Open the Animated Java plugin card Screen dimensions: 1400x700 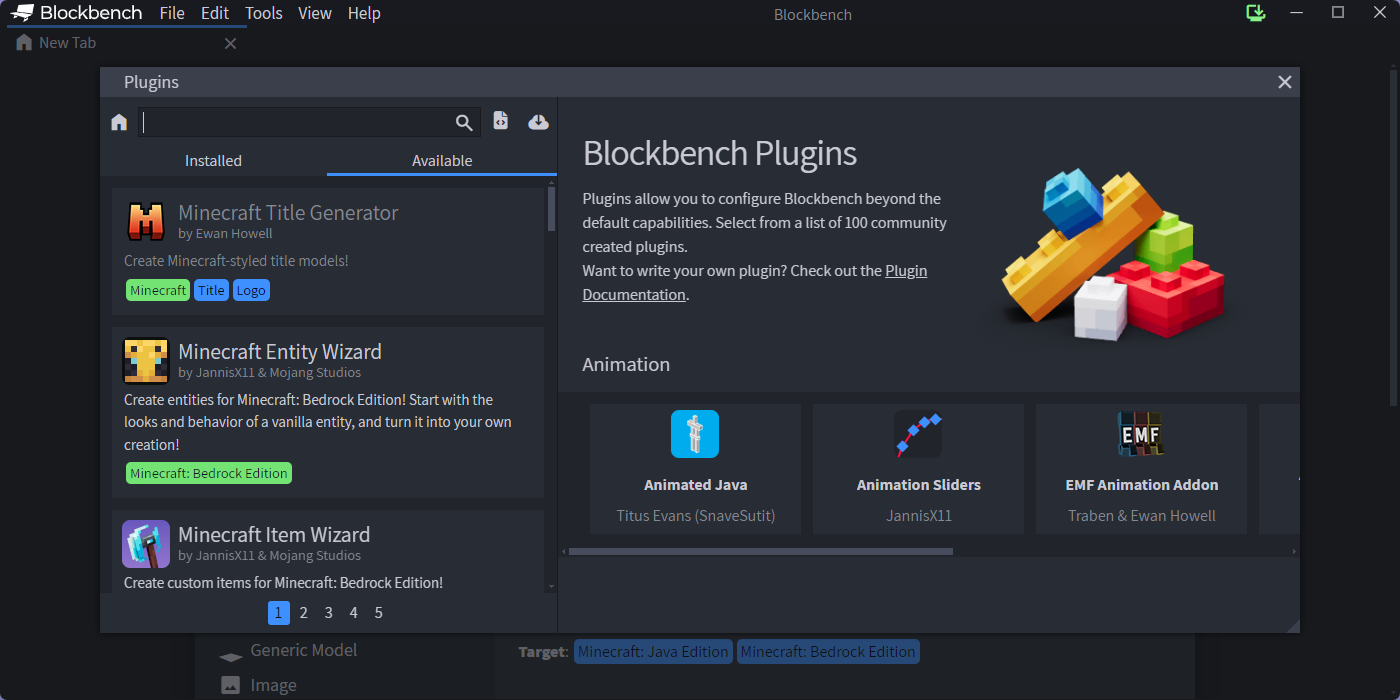[x=695, y=468]
